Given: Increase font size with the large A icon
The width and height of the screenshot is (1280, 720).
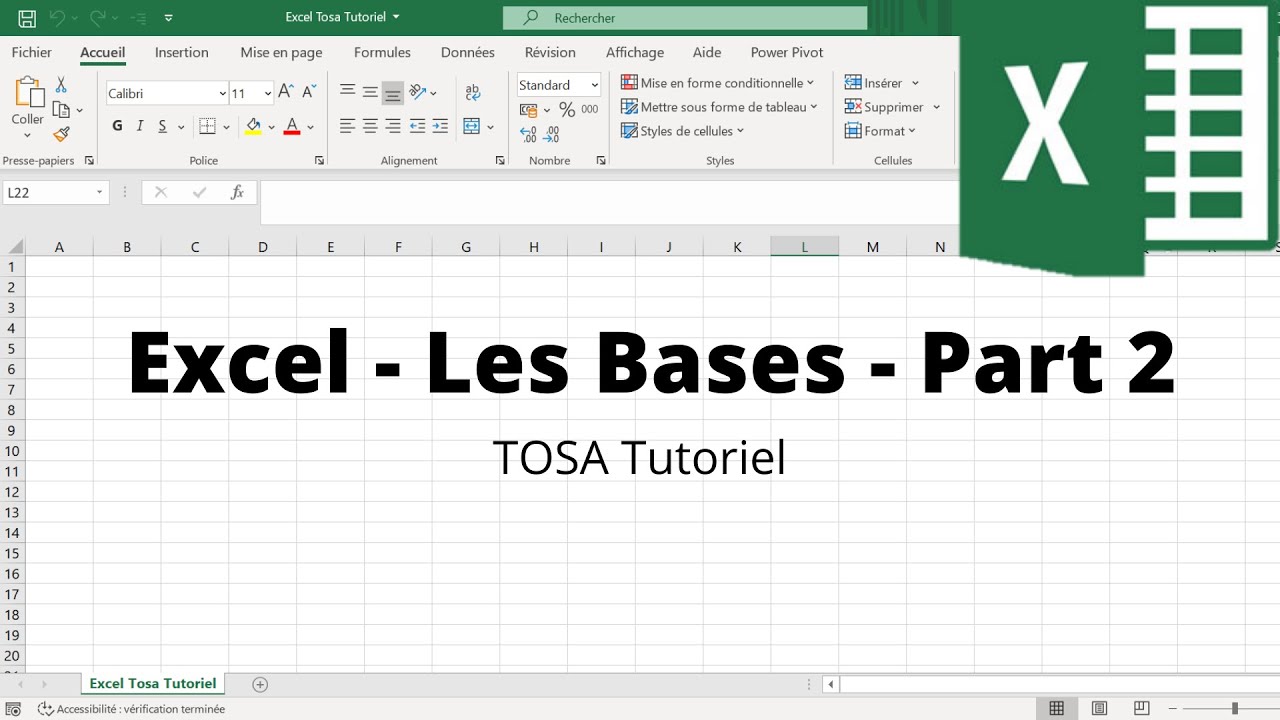Looking at the screenshot, I should (x=286, y=93).
